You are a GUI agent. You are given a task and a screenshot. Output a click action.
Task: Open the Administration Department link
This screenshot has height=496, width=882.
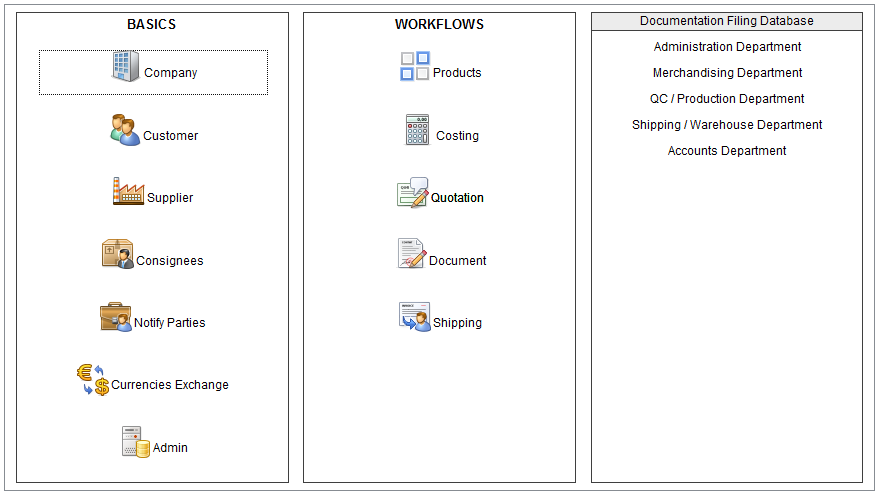pyautogui.click(x=727, y=47)
